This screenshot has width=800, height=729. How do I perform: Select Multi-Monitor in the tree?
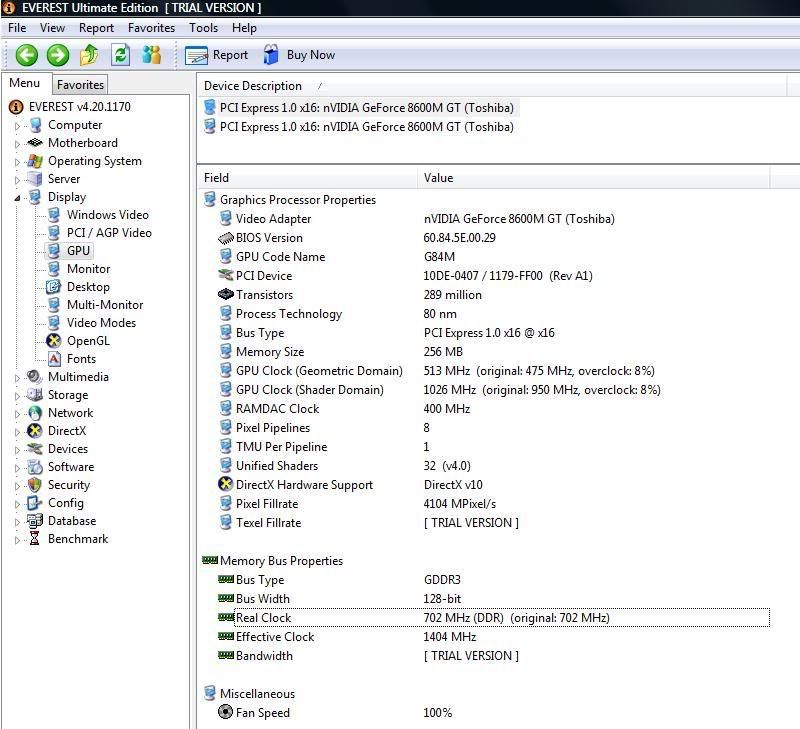click(105, 305)
